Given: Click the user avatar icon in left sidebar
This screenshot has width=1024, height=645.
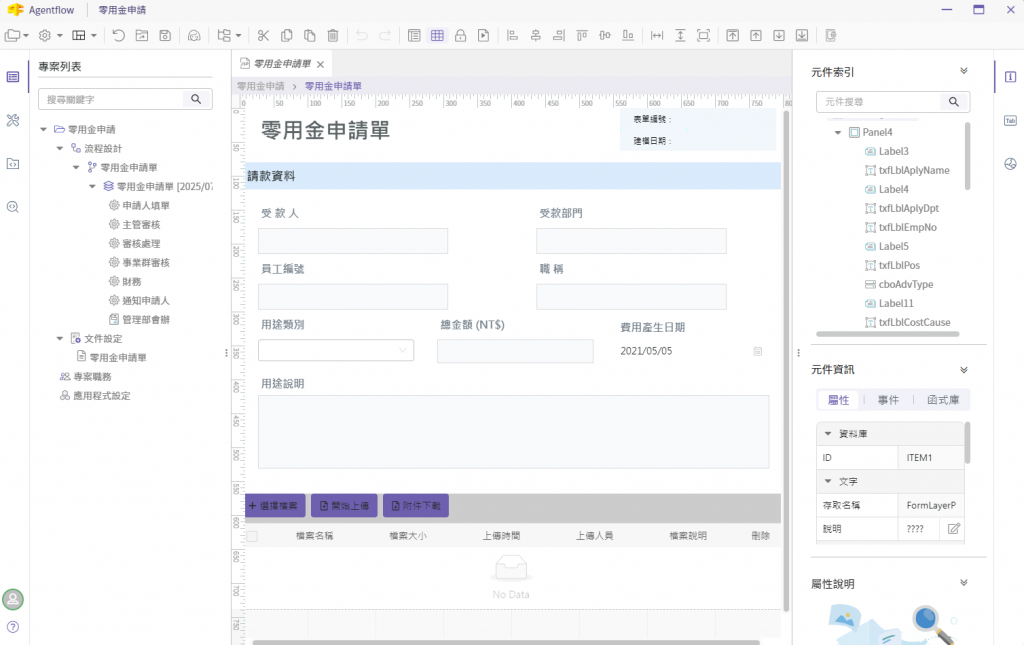Looking at the screenshot, I should coord(13,599).
